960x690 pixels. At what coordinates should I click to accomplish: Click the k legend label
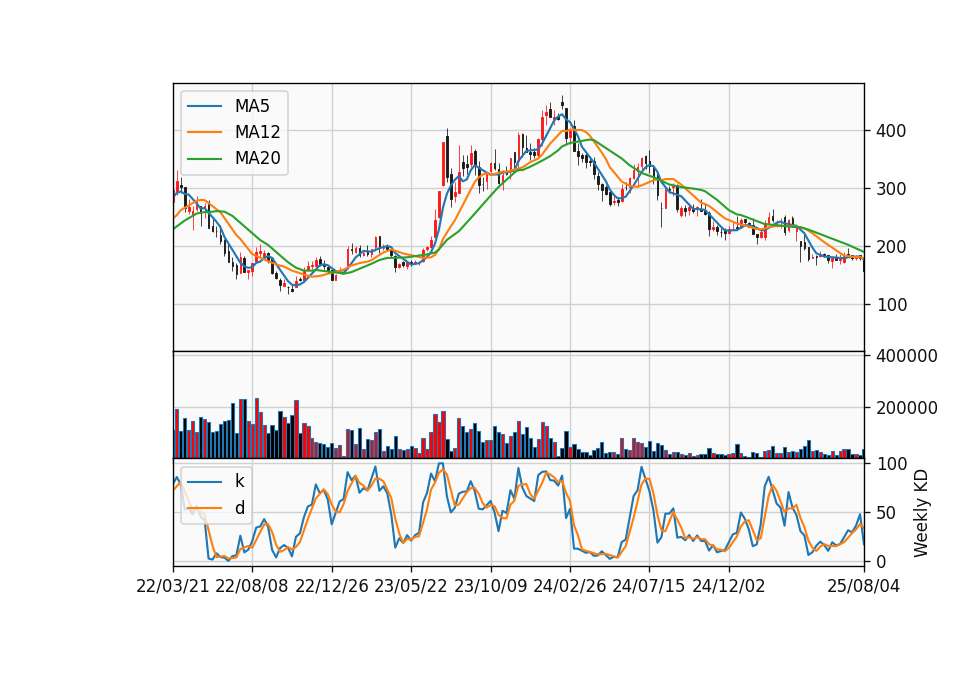click(x=239, y=481)
